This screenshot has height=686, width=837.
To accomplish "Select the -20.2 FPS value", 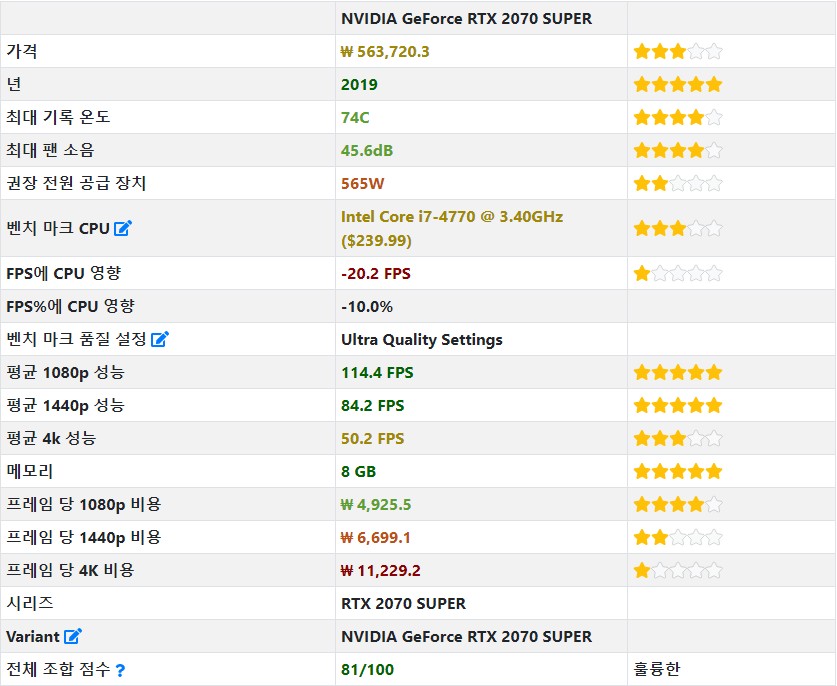I will [376, 273].
